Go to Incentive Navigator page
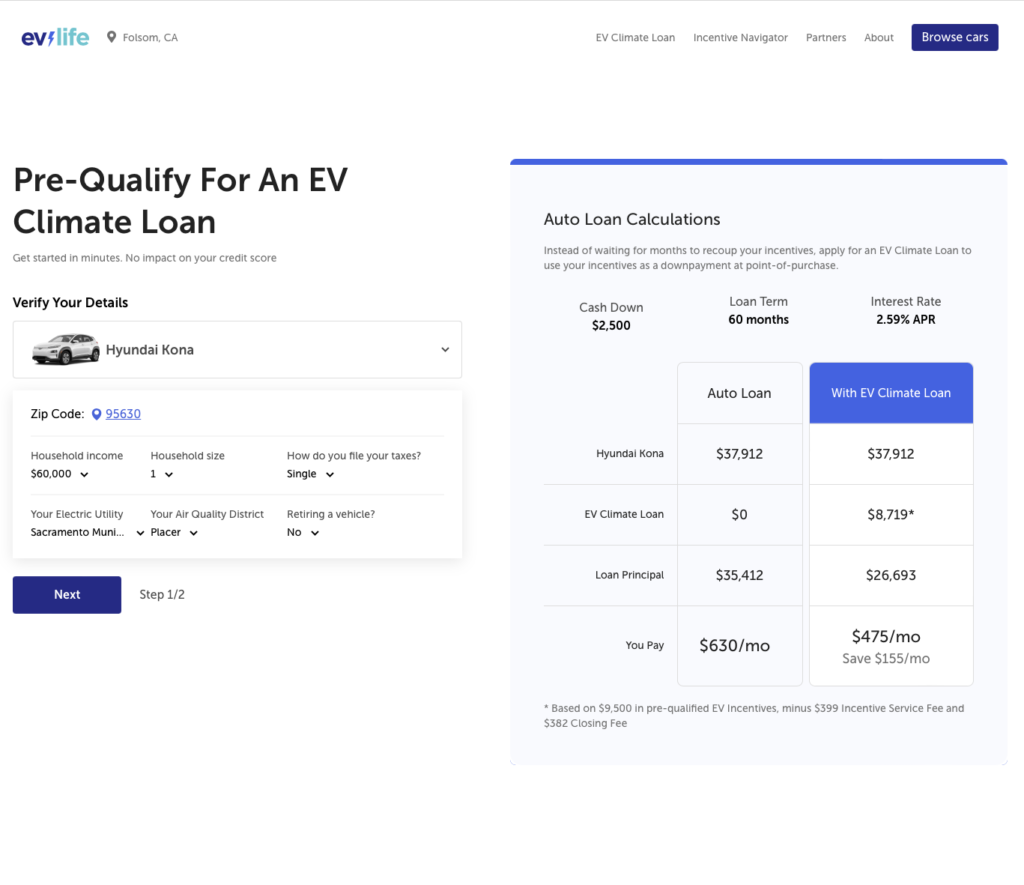The image size is (1024, 885). tap(740, 37)
